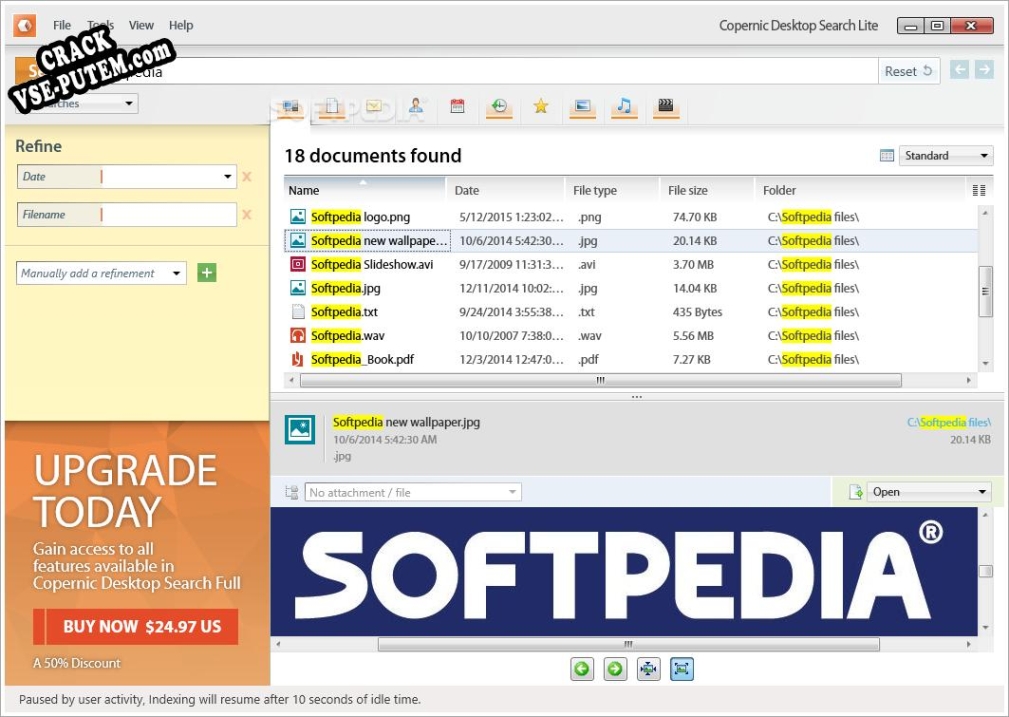Select the All categories computer icon
This screenshot has height=717, width=1009.
[291, 107]
